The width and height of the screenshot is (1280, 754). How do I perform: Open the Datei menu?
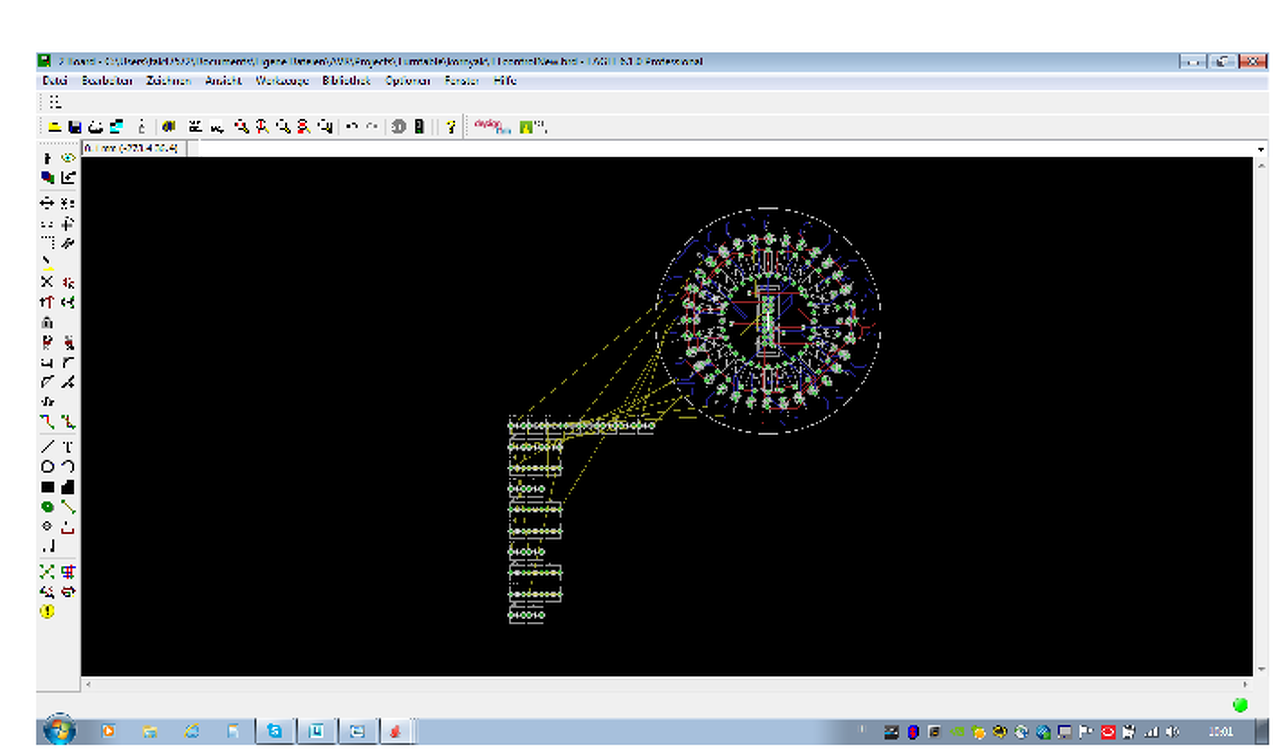tap(55, 81)
